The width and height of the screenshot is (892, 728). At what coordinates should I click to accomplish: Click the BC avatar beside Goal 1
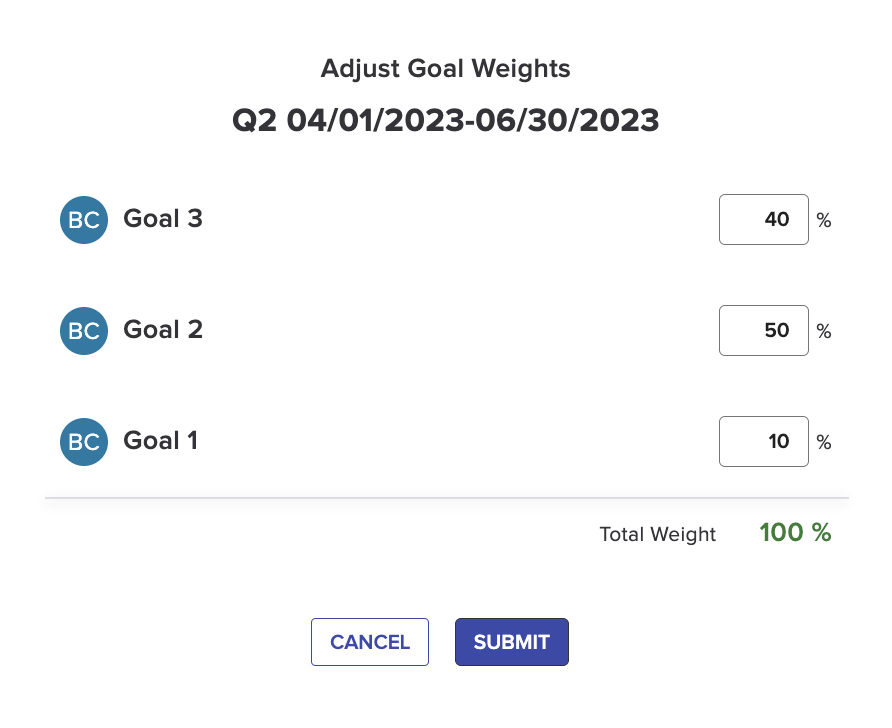pyautogui.click(x=84, y=442)
